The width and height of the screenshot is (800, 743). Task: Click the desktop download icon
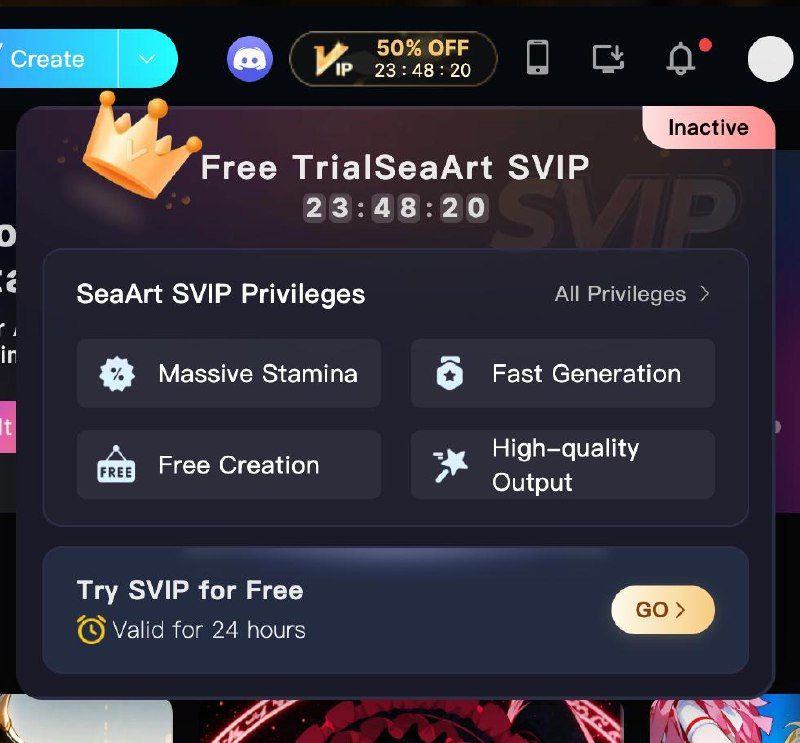coord(608,58)
